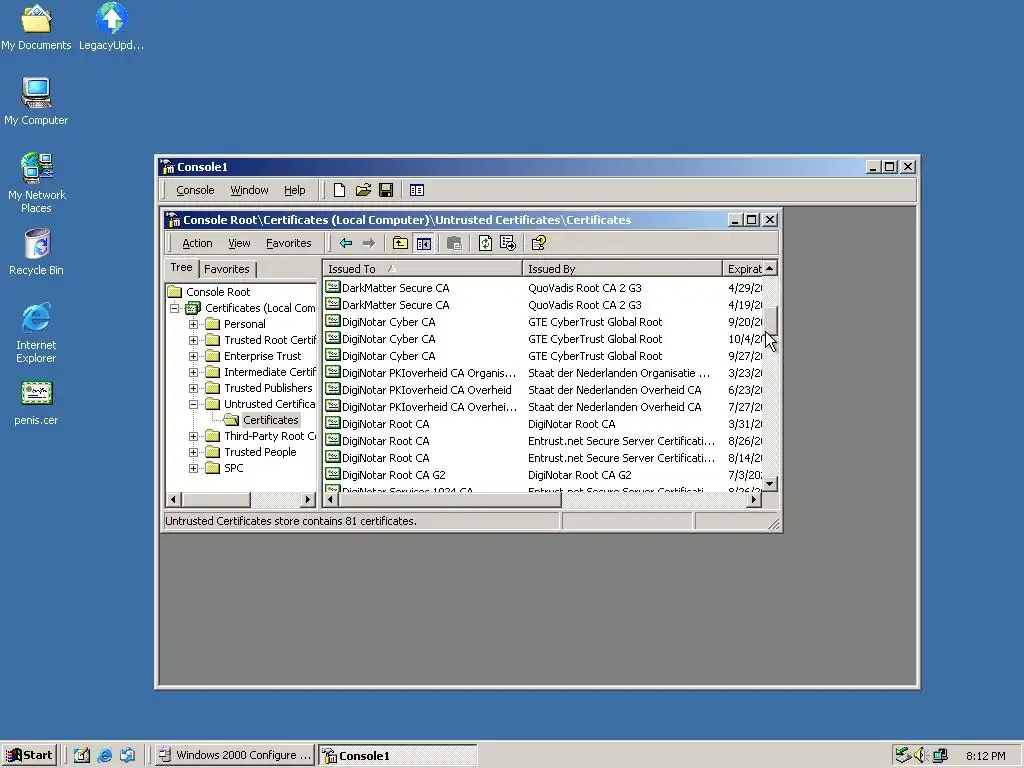Open the Window menu
1024x768 pixels.
point(249,190)
